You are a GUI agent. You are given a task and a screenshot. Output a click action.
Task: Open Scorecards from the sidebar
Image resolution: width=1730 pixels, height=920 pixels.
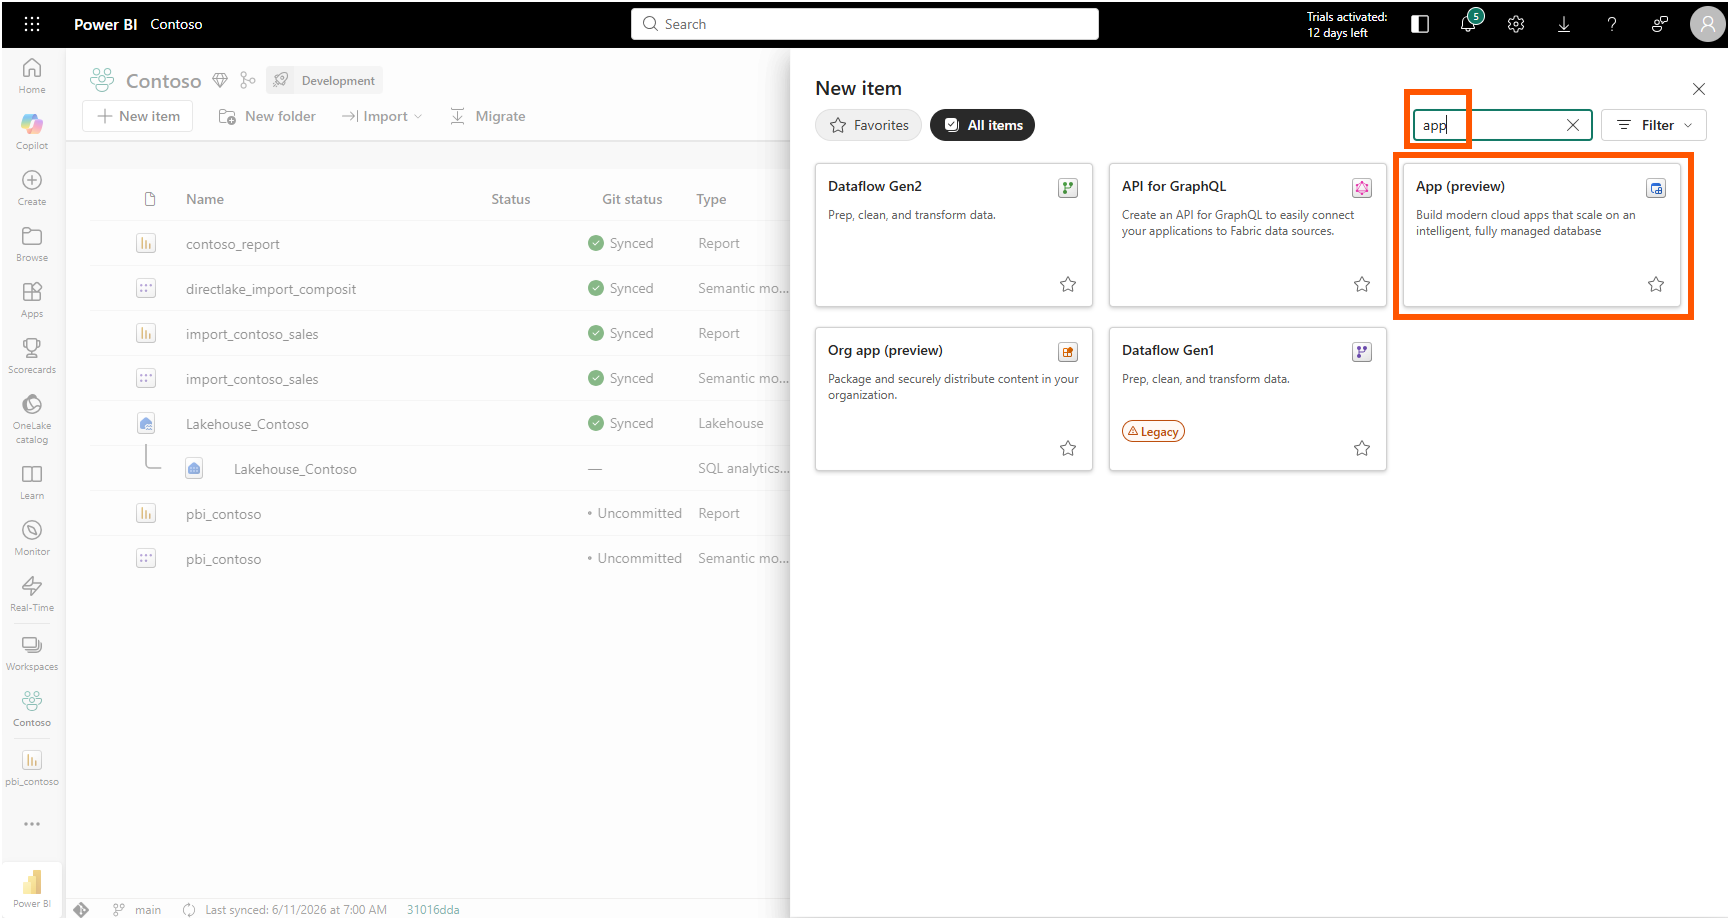coord(32,355)
